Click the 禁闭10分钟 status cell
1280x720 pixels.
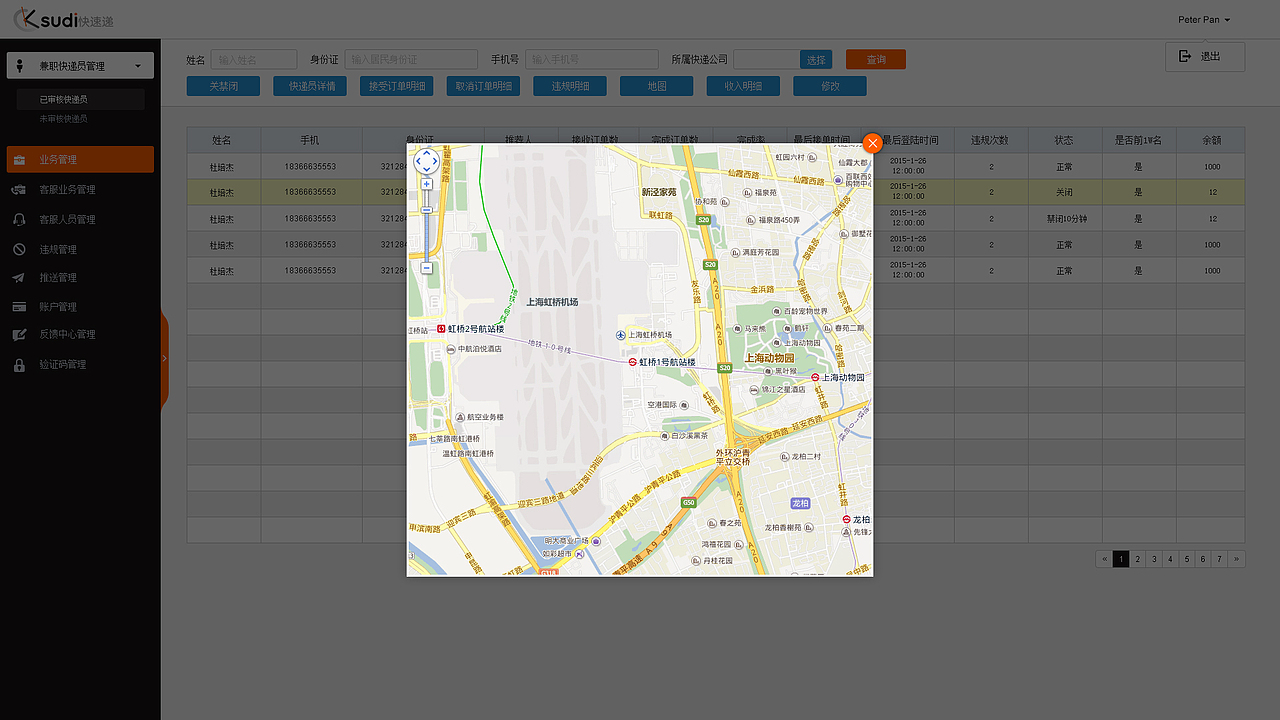click(x=1065, y=218)
